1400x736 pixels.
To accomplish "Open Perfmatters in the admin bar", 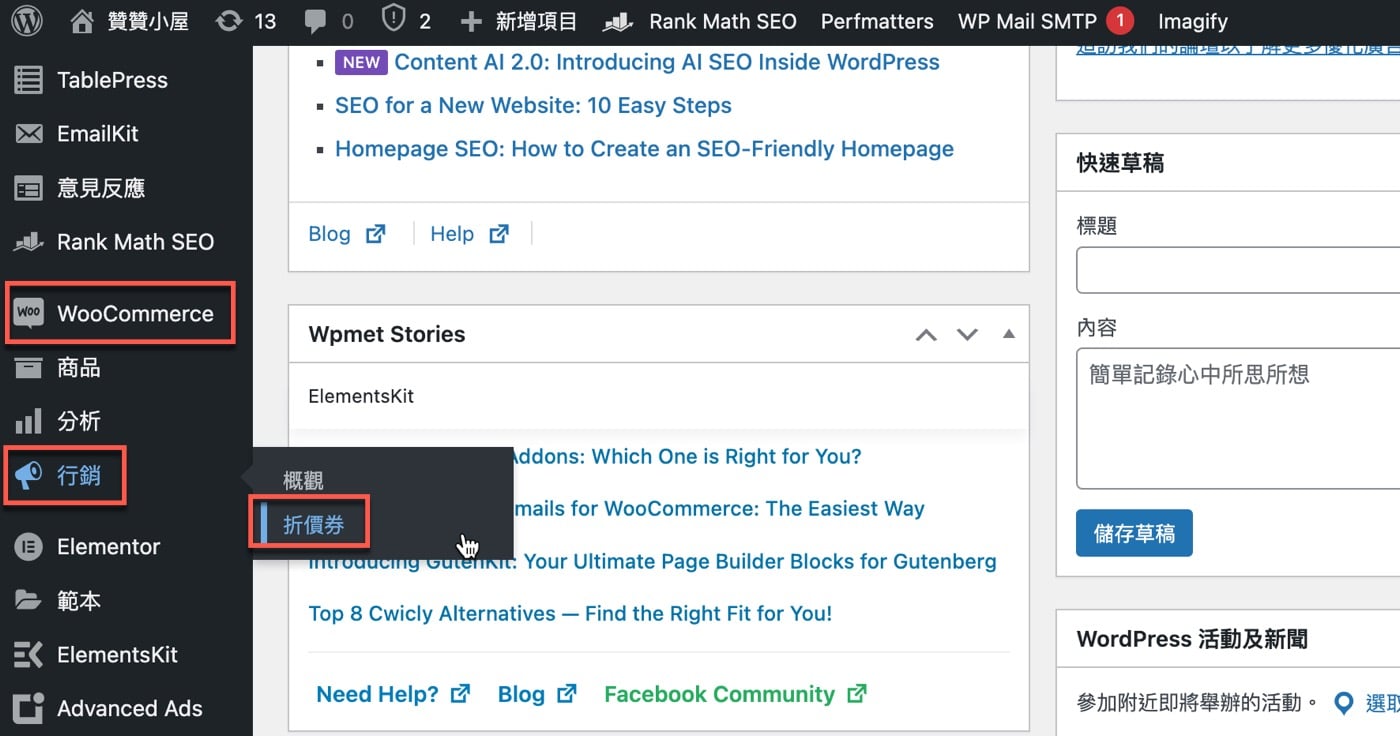I will pyautogui.click(x=877, y=21).
